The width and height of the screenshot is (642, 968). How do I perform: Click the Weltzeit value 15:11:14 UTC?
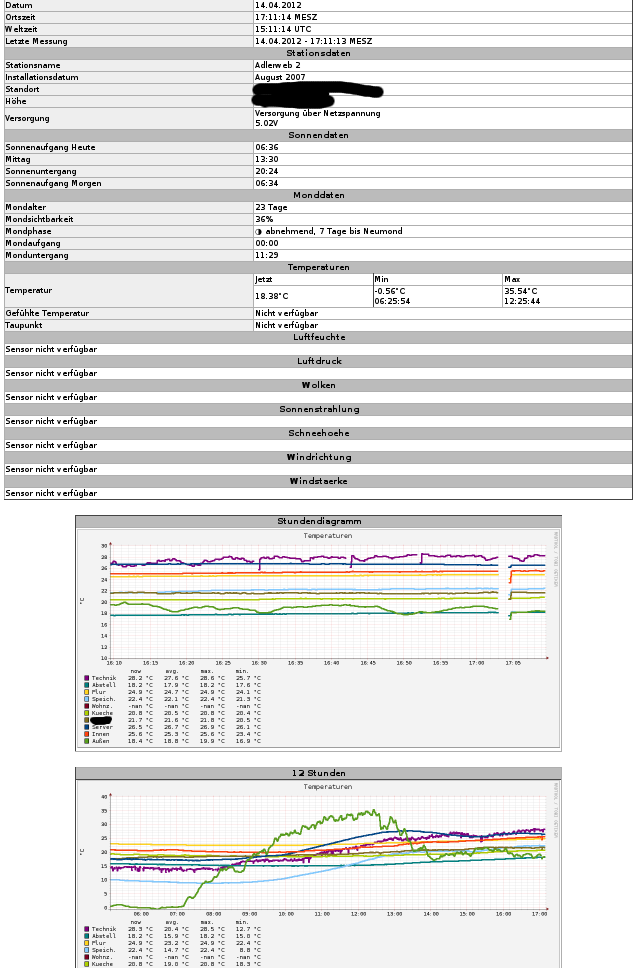pyautogui.click(x=283, y=29)
